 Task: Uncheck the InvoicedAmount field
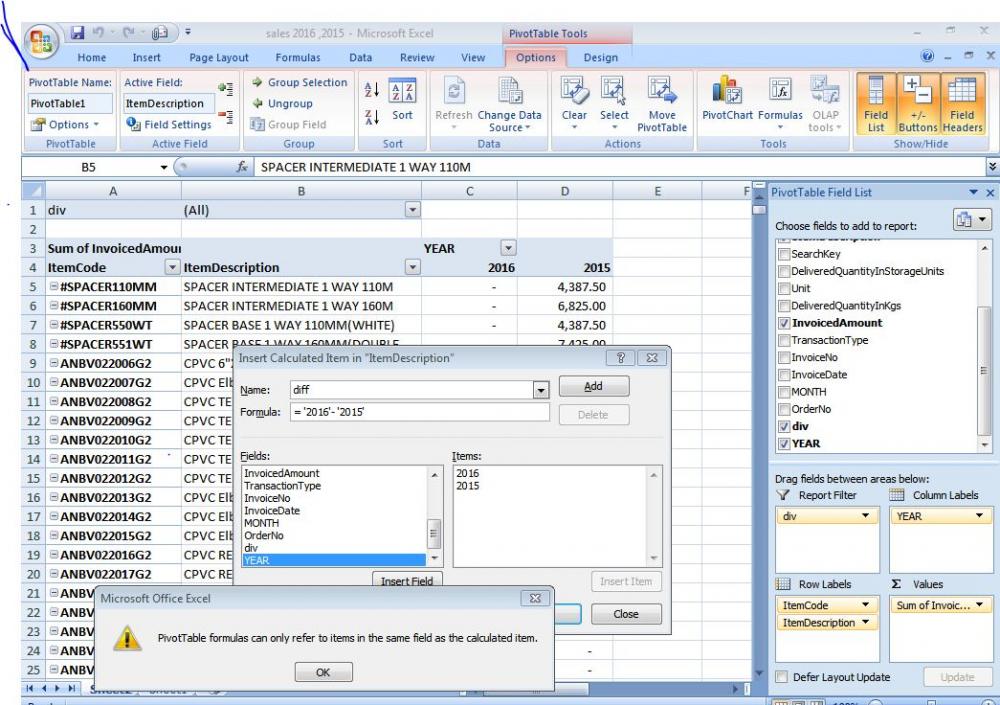pos(784,323)
